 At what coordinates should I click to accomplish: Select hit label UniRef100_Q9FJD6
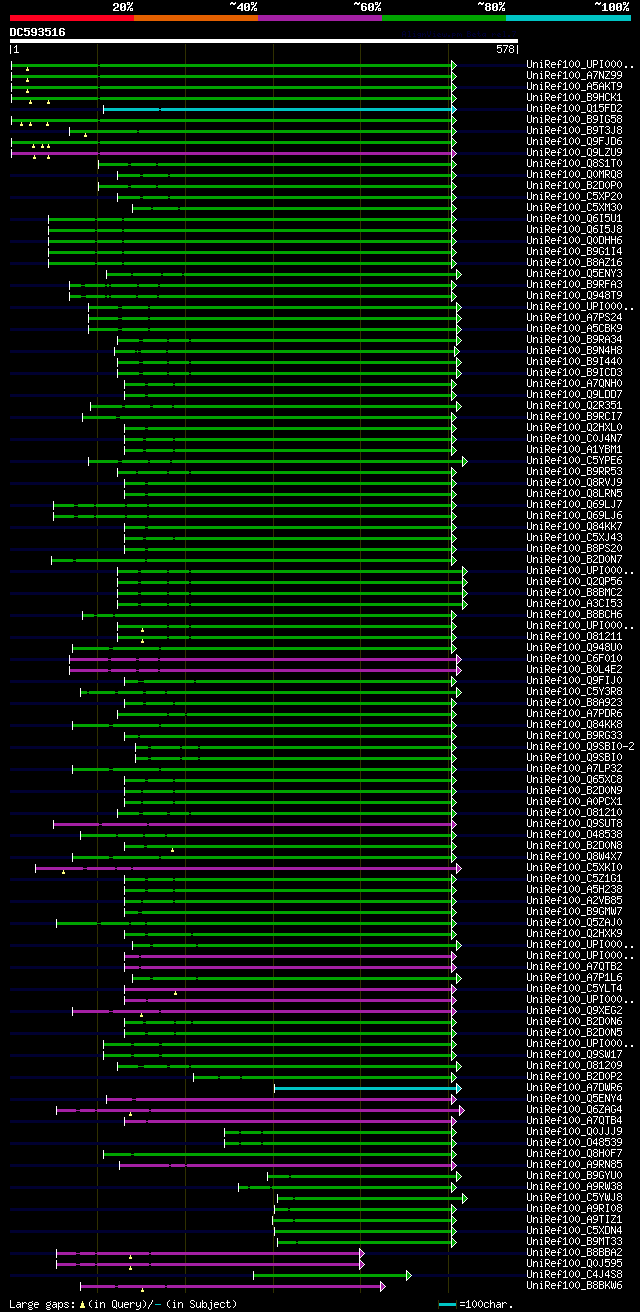(574, 142)
